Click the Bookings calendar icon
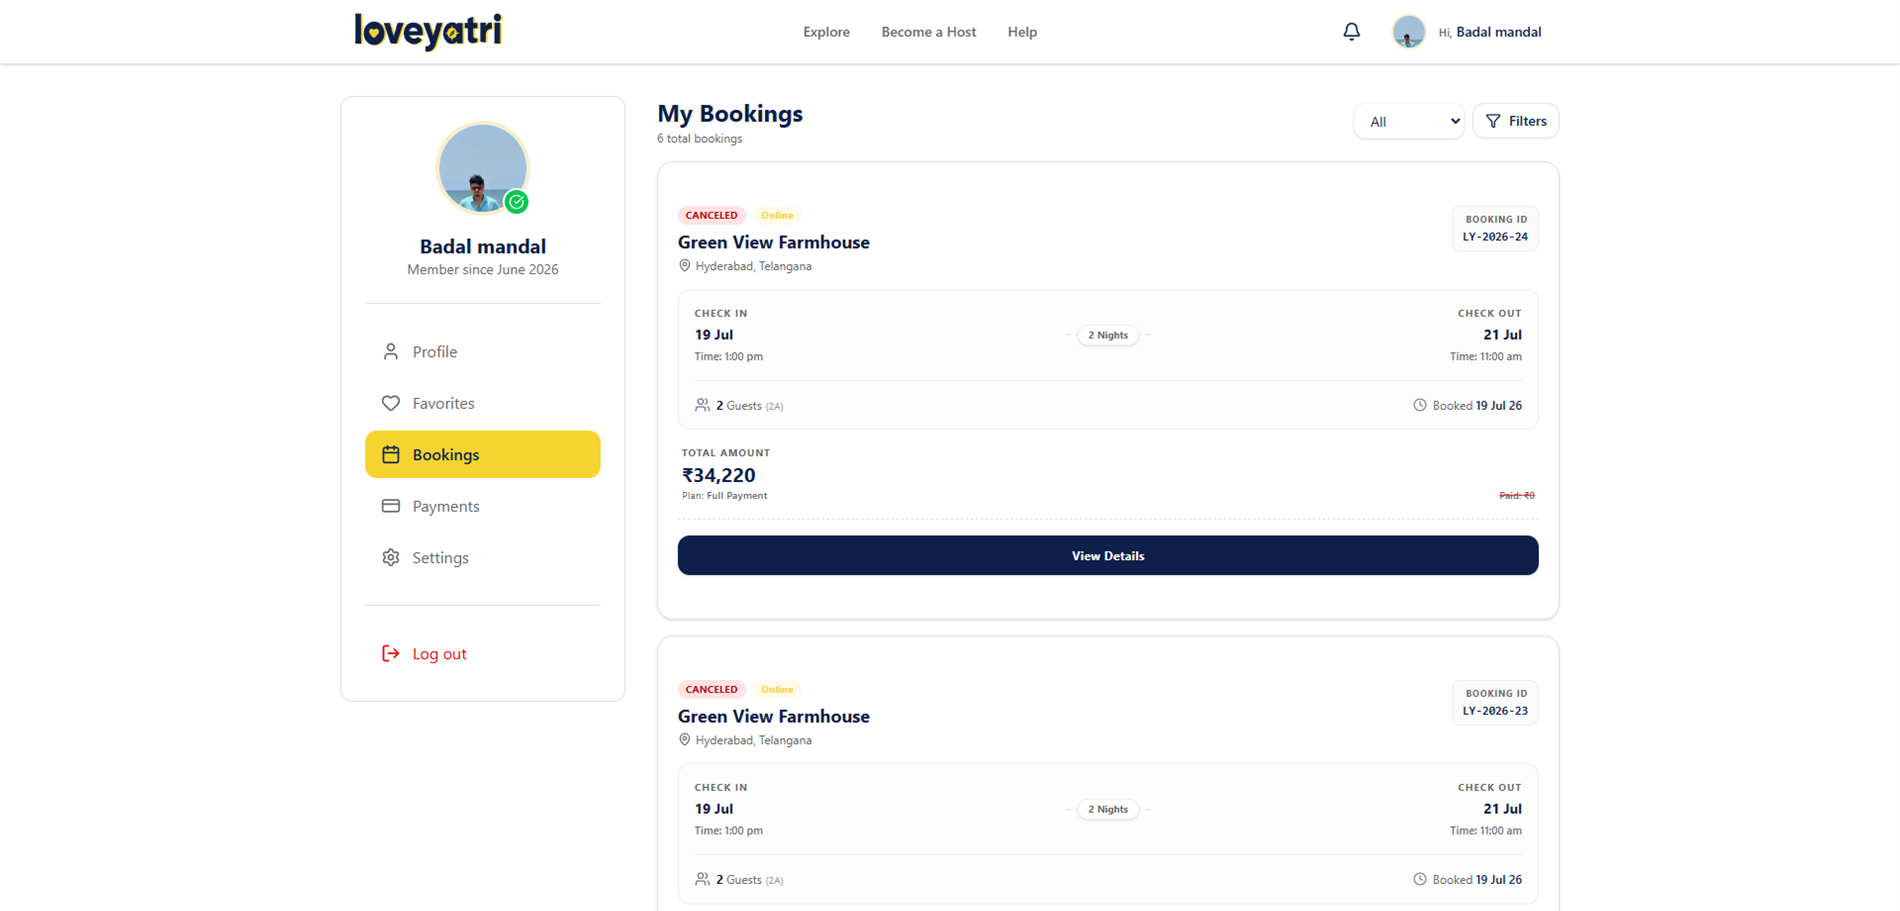Screen dimensions: 1900x911 (391, 455)
